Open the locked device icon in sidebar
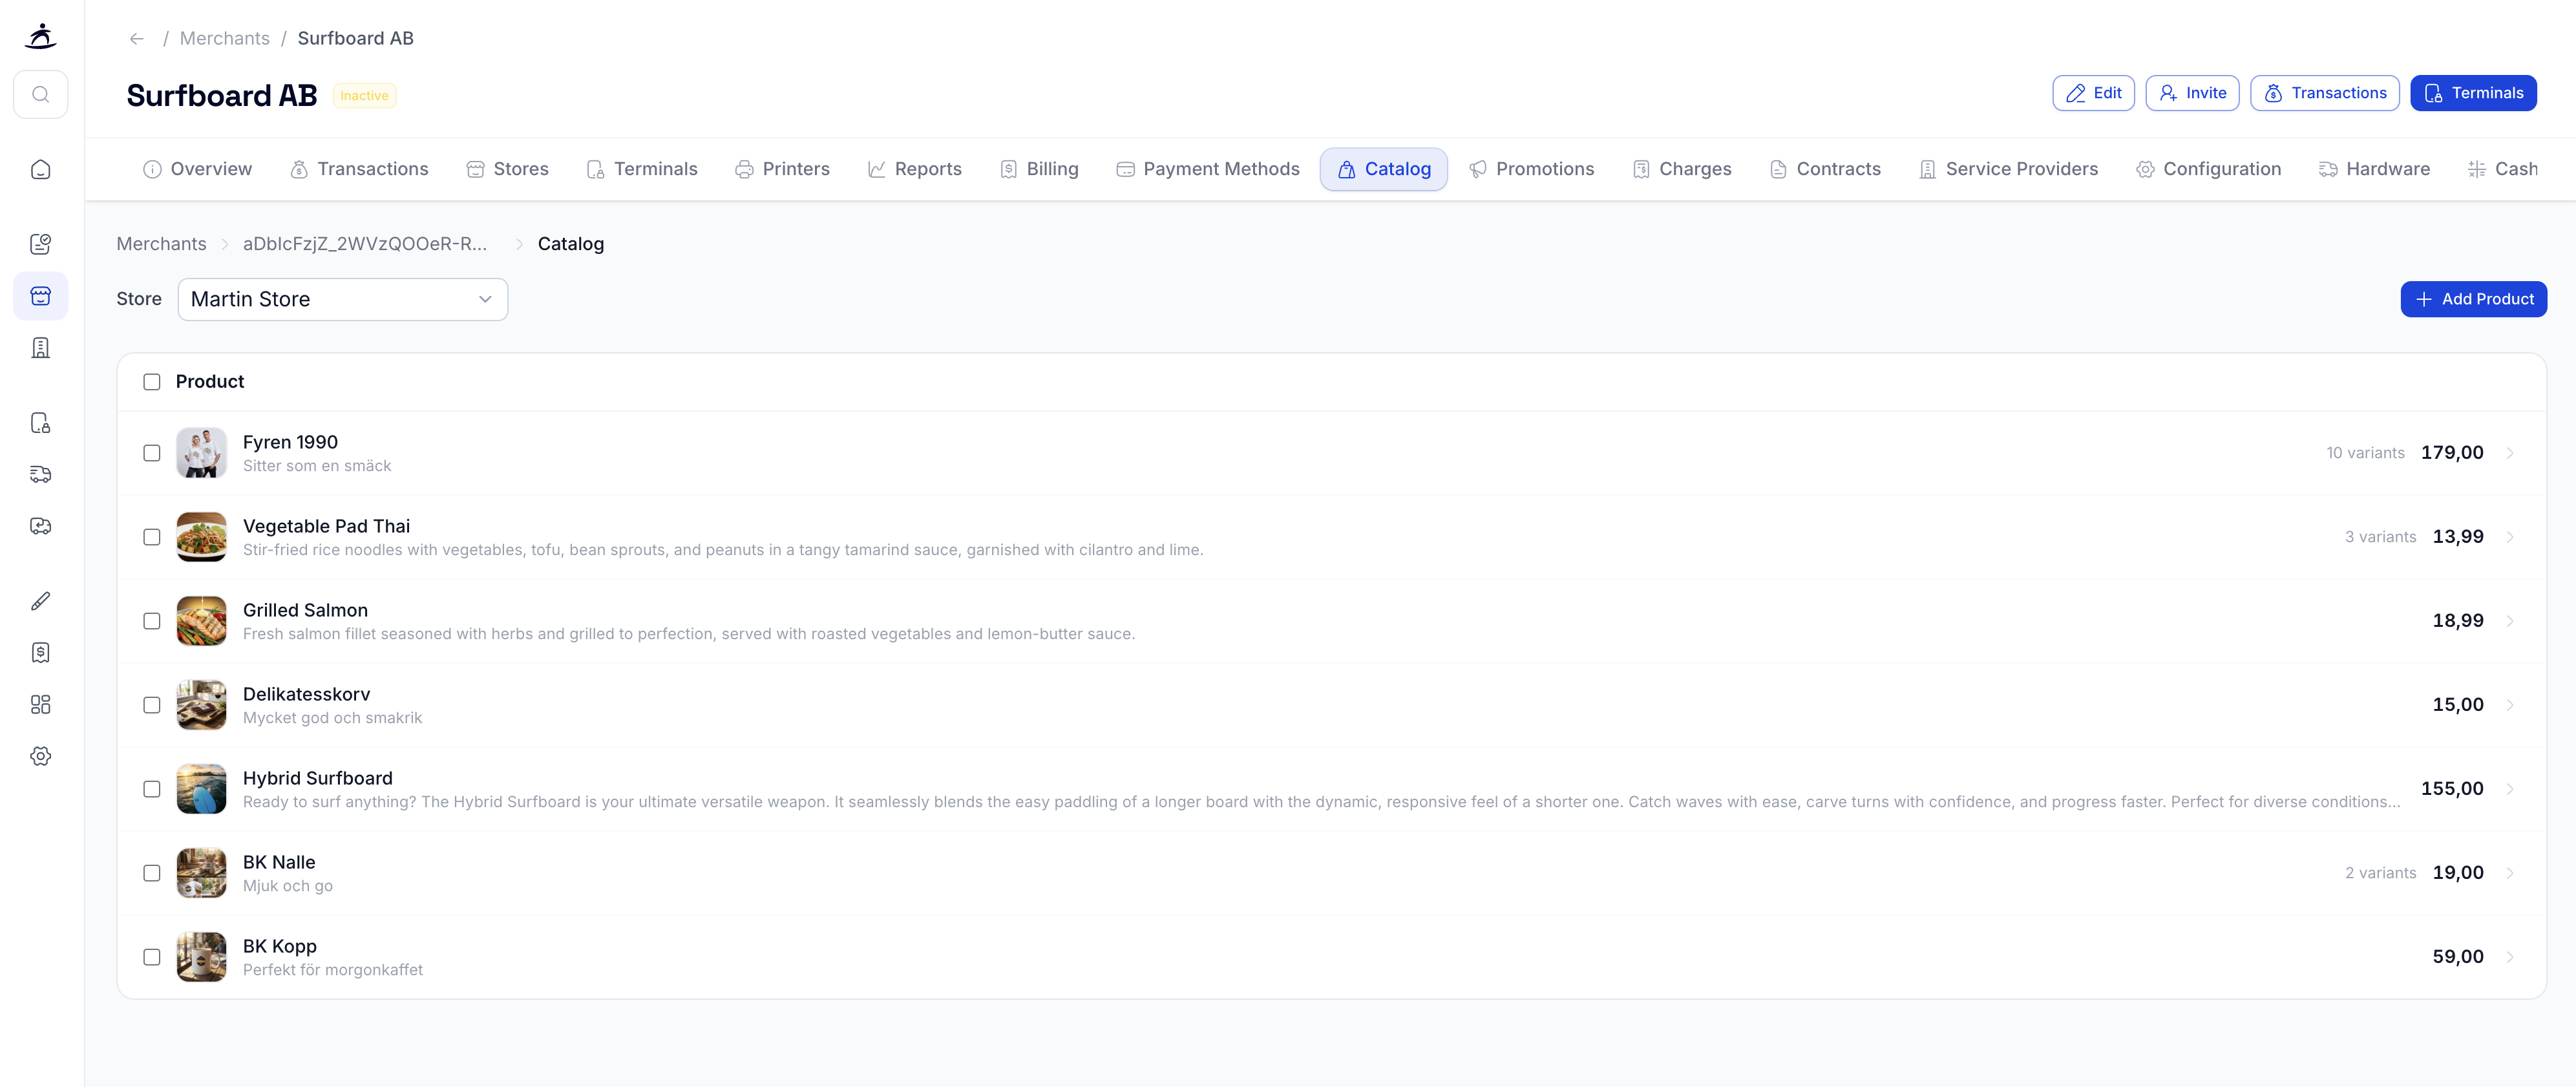2576x1087 pixels. tap(41, 423)
